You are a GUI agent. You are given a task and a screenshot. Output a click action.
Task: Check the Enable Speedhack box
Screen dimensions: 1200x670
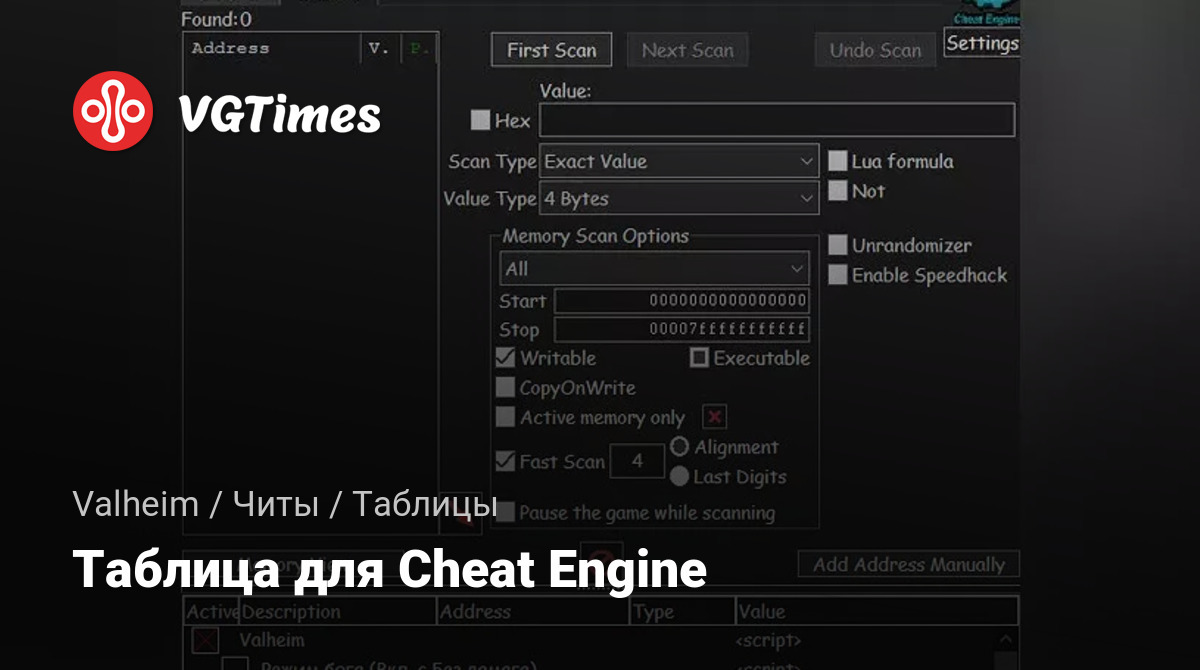[838, 275]
